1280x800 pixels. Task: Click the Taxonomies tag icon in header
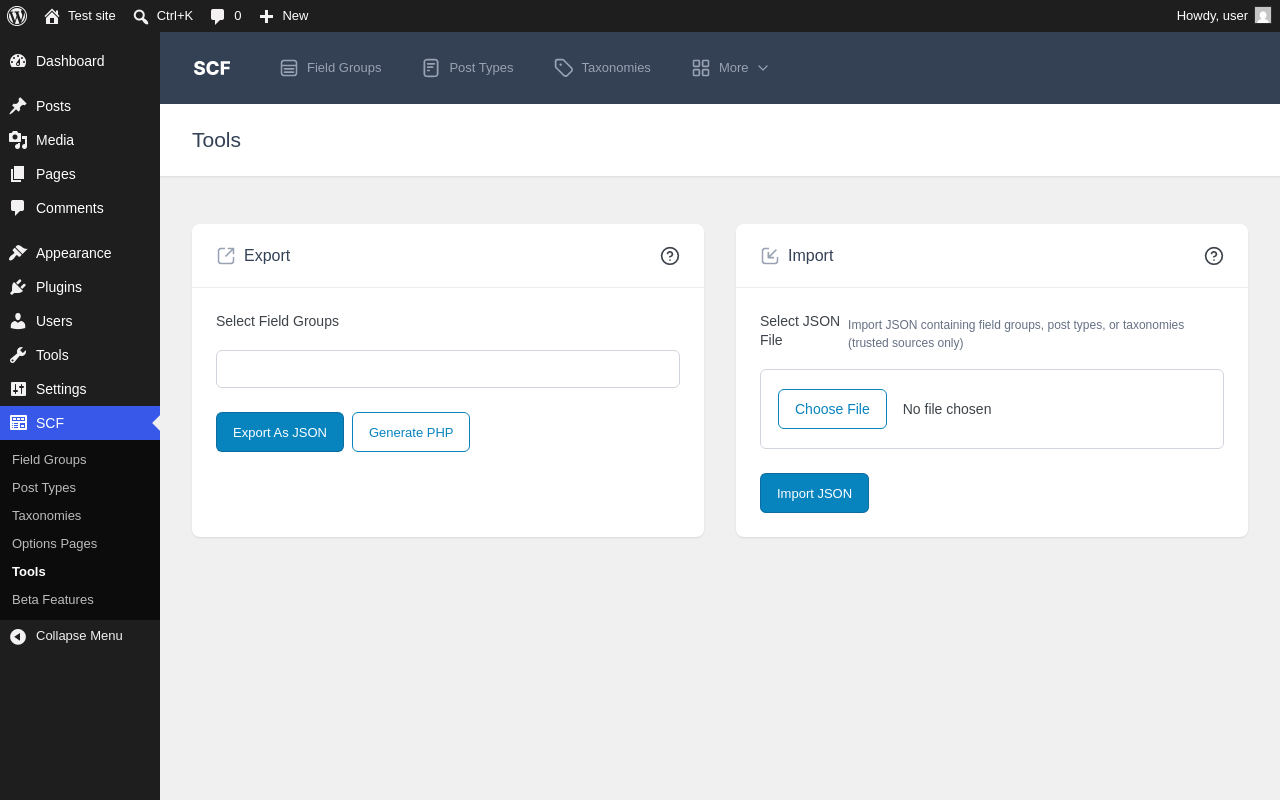pos(564,68)
